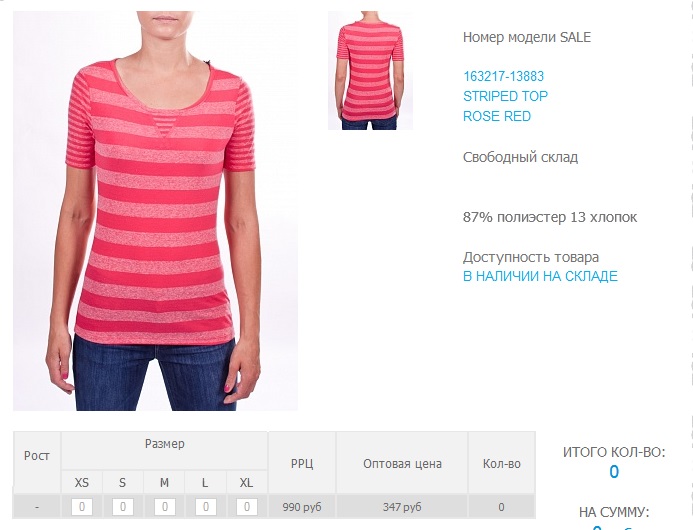
Task: Focus the L size quantity field
Action: pos(206,507)
